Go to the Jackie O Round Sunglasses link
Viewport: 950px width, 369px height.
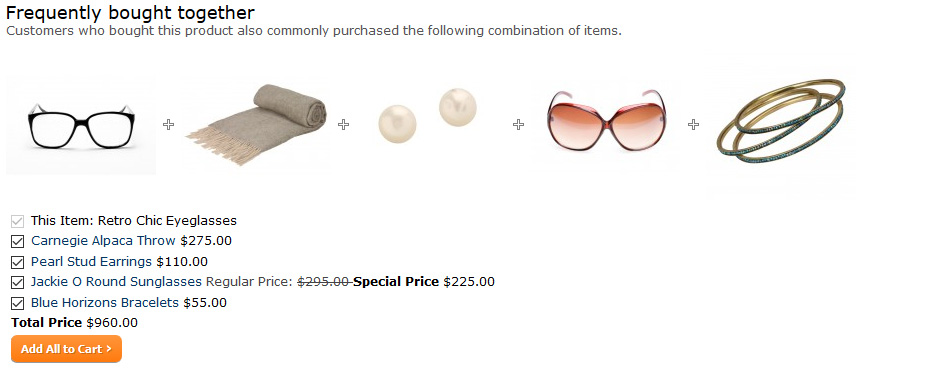[116, 282]
